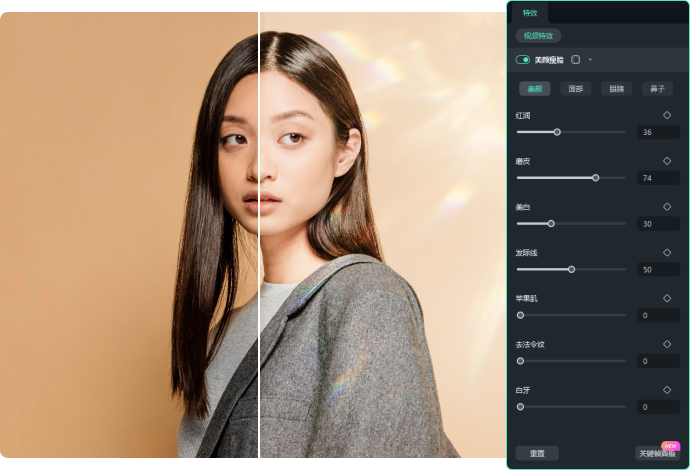Click the 美白 value field showing 30
Viewport: 690px width, 470px height.
tap(658, 224)
